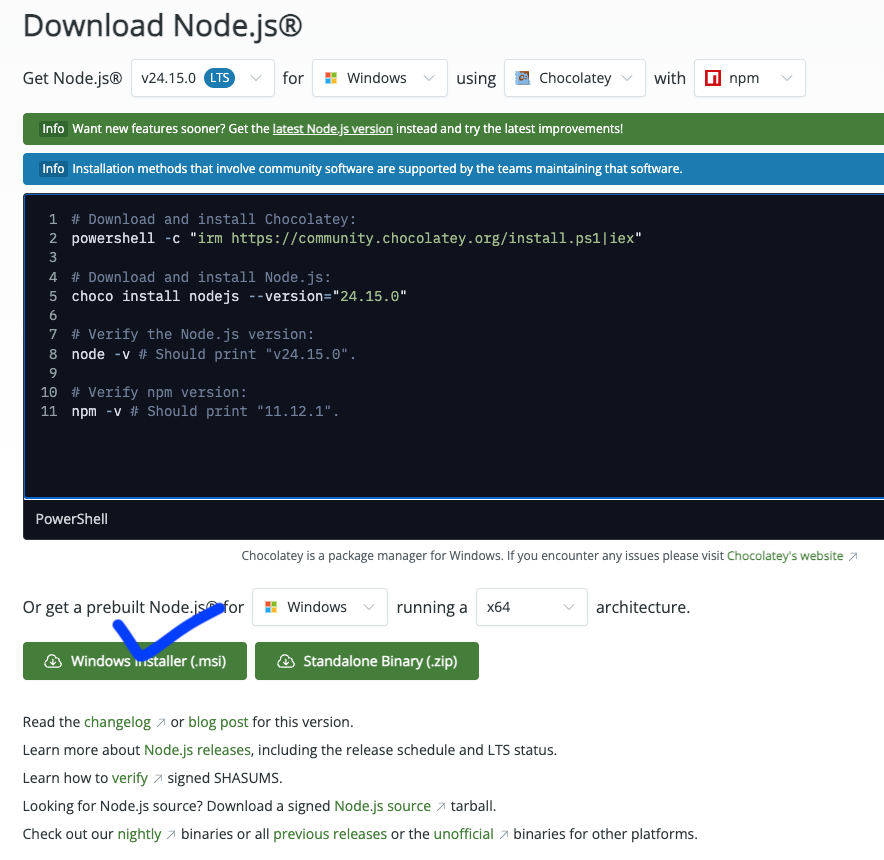Click the external arrow icon next to nightly
This screenshot has height=860, width=884.
tap(171, 835)
